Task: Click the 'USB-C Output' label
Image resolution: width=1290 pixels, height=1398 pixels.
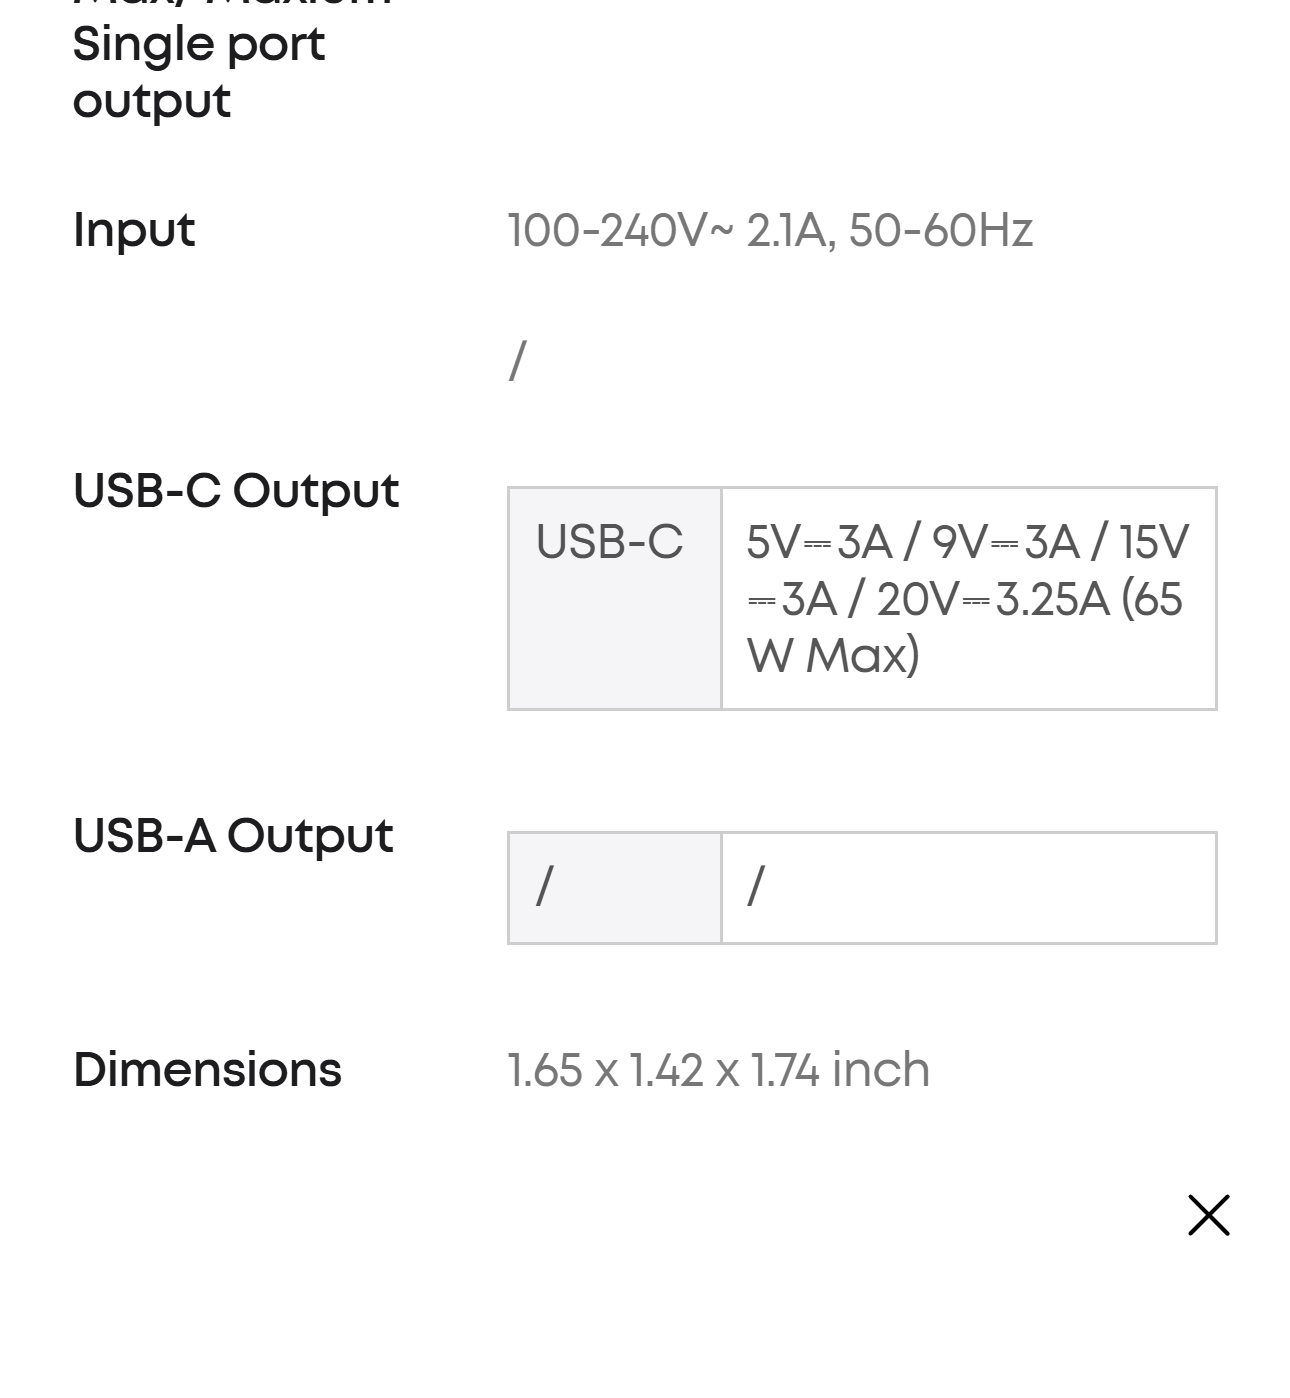Action: (236, 491)
